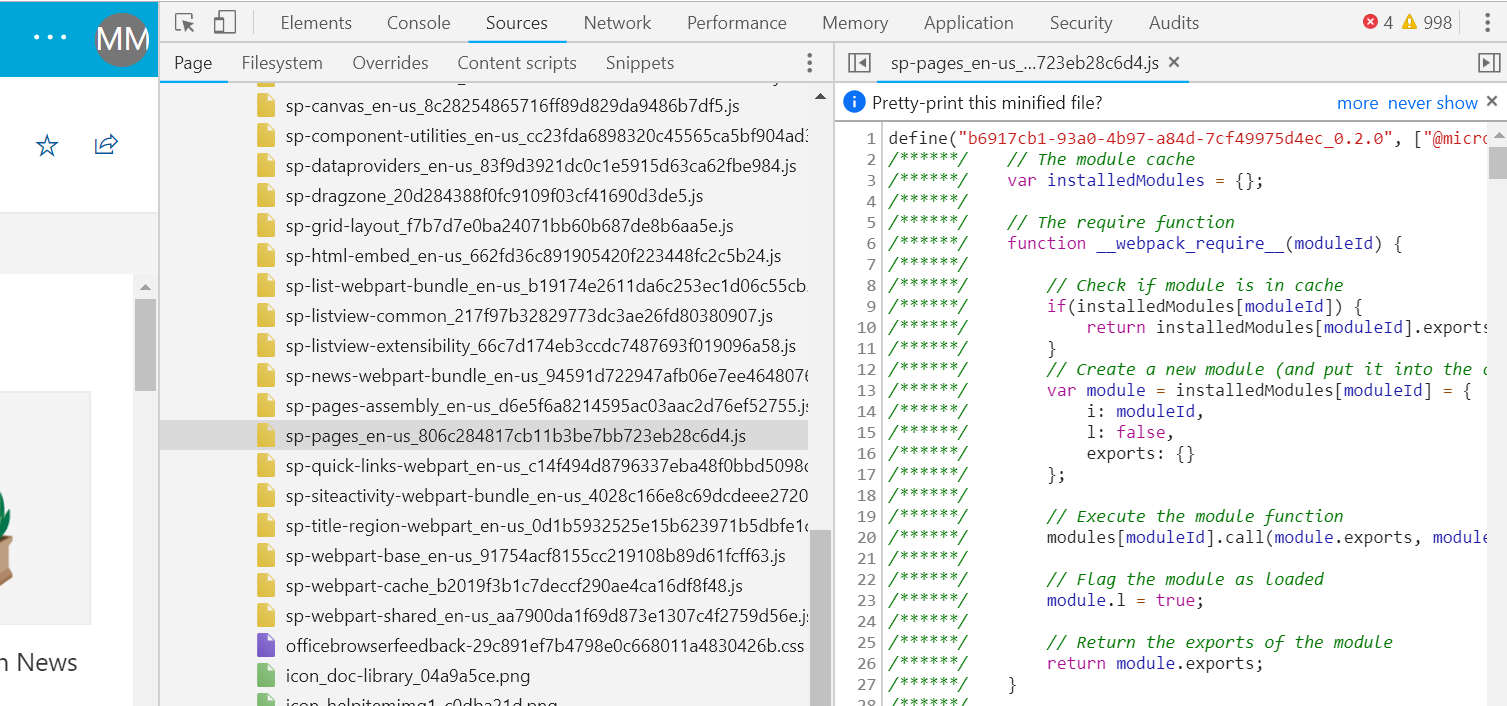
Task: Select the Inspect element cursor tool
Action: (x=184, y=22)
